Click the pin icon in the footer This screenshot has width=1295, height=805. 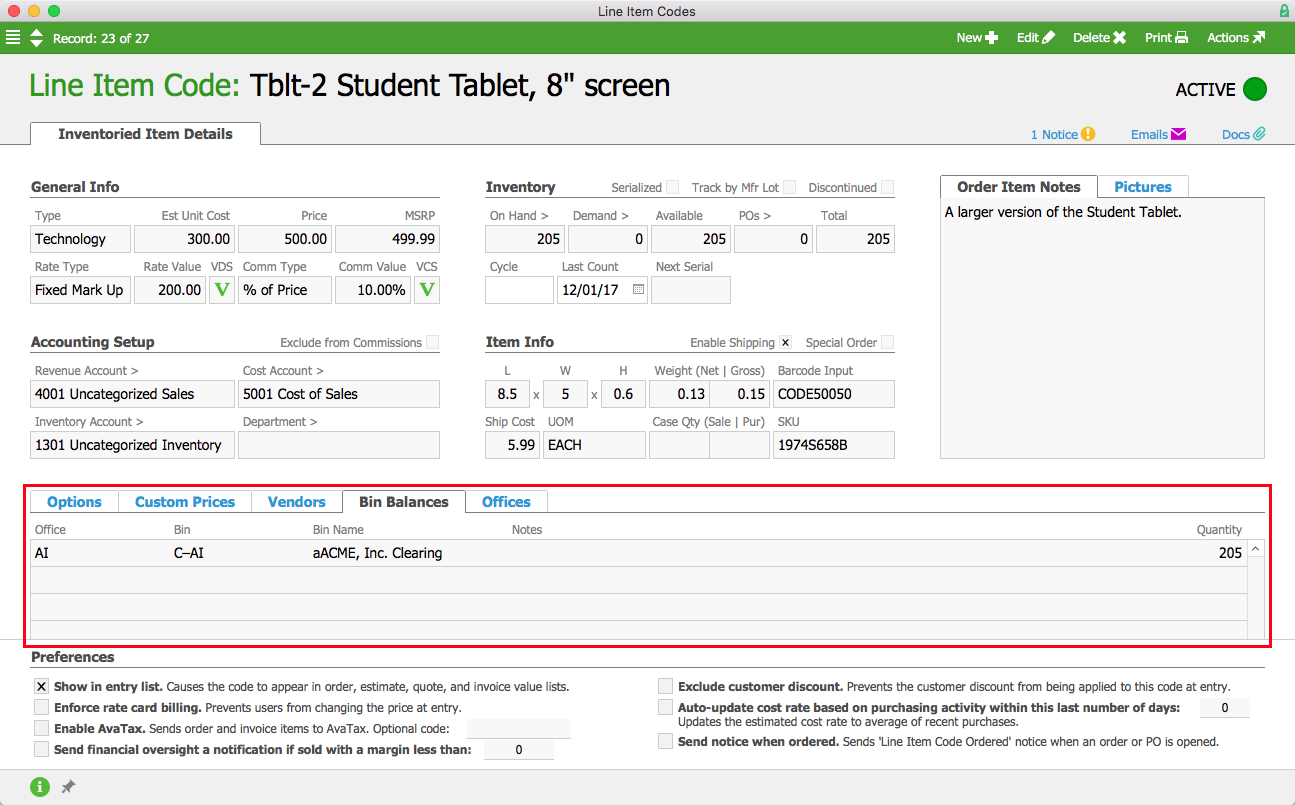[68, 787]
